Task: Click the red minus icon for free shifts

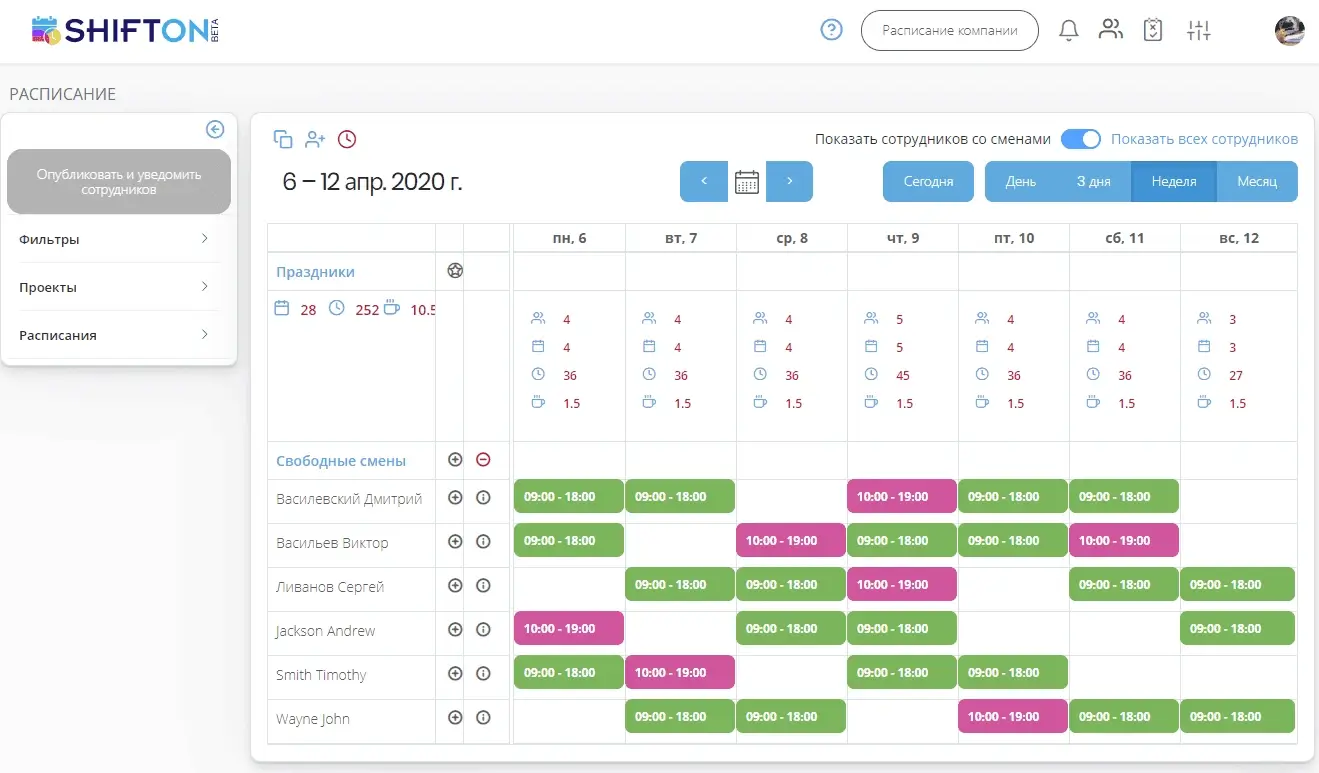Action: click(483, 460)
